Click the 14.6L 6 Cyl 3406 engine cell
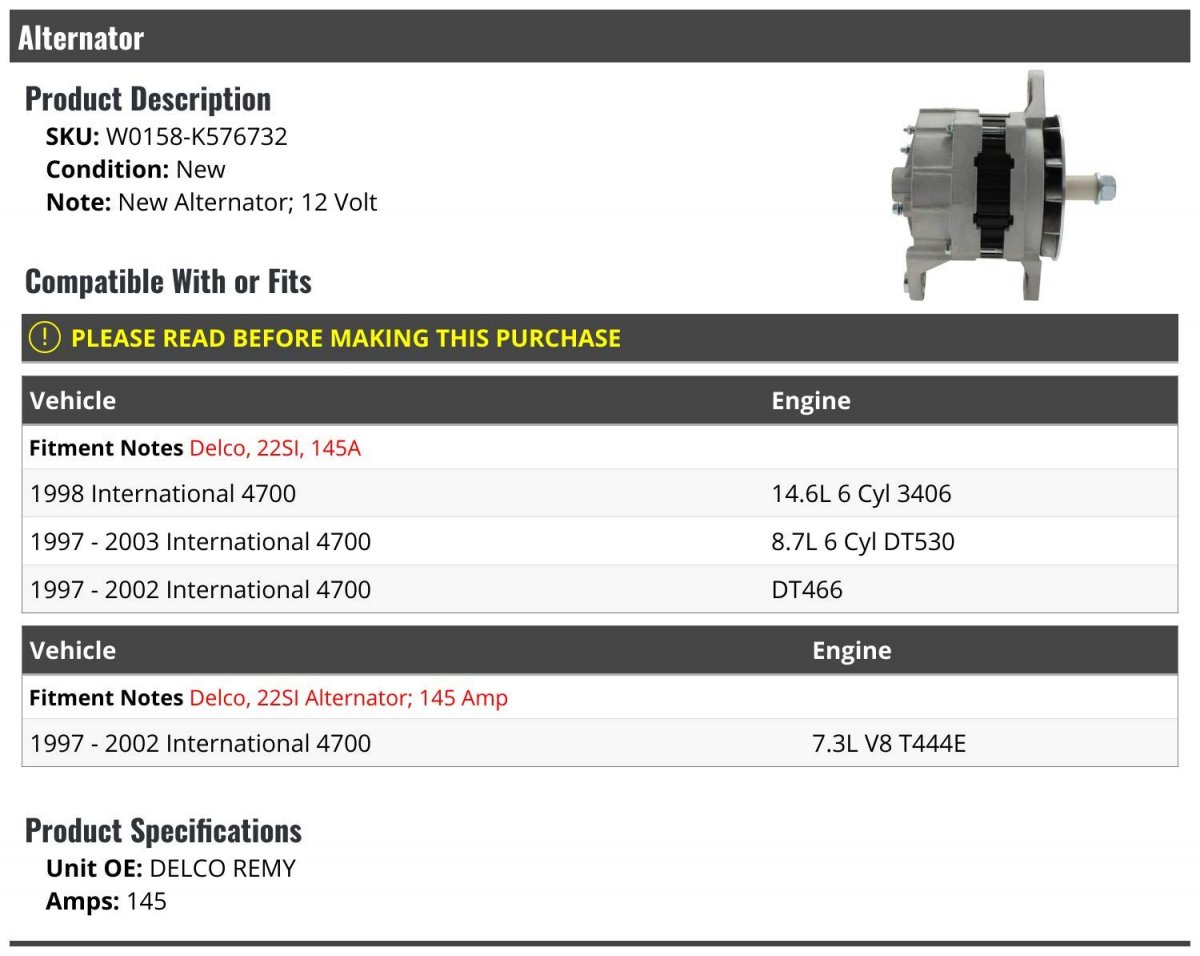1200x956 pixels. coord(861,494)
